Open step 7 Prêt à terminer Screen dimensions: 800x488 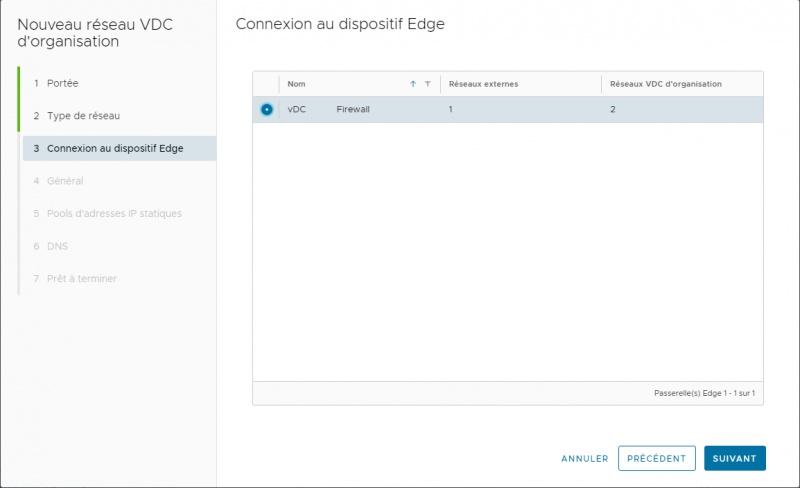75,279
